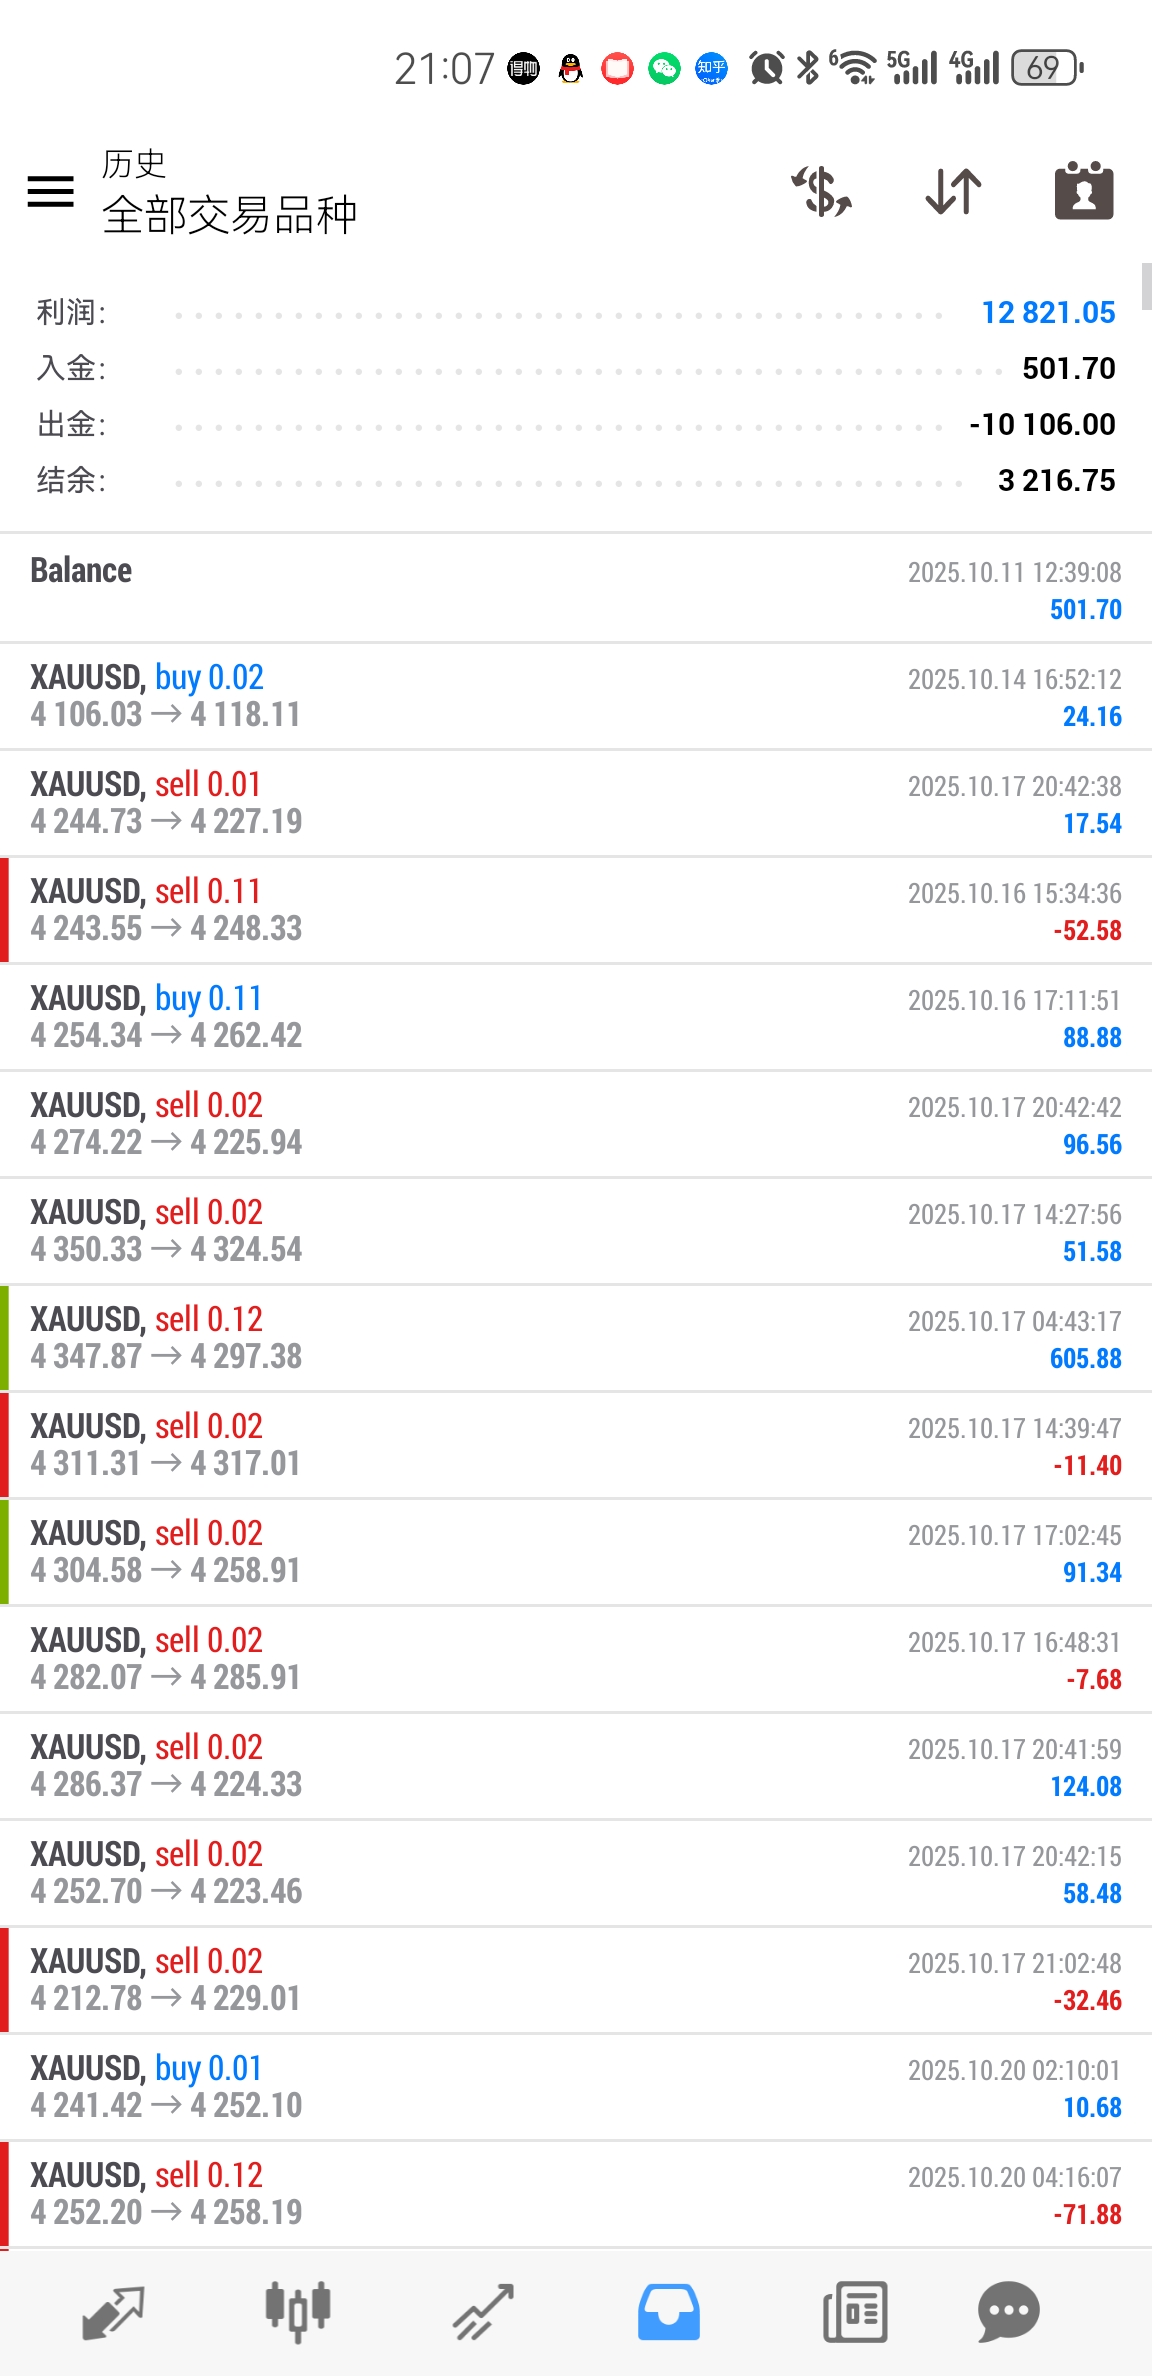Tap the 全部交易品种 symbol selector title
This screenshot has width=1152, height=2376.
(230, 215)
